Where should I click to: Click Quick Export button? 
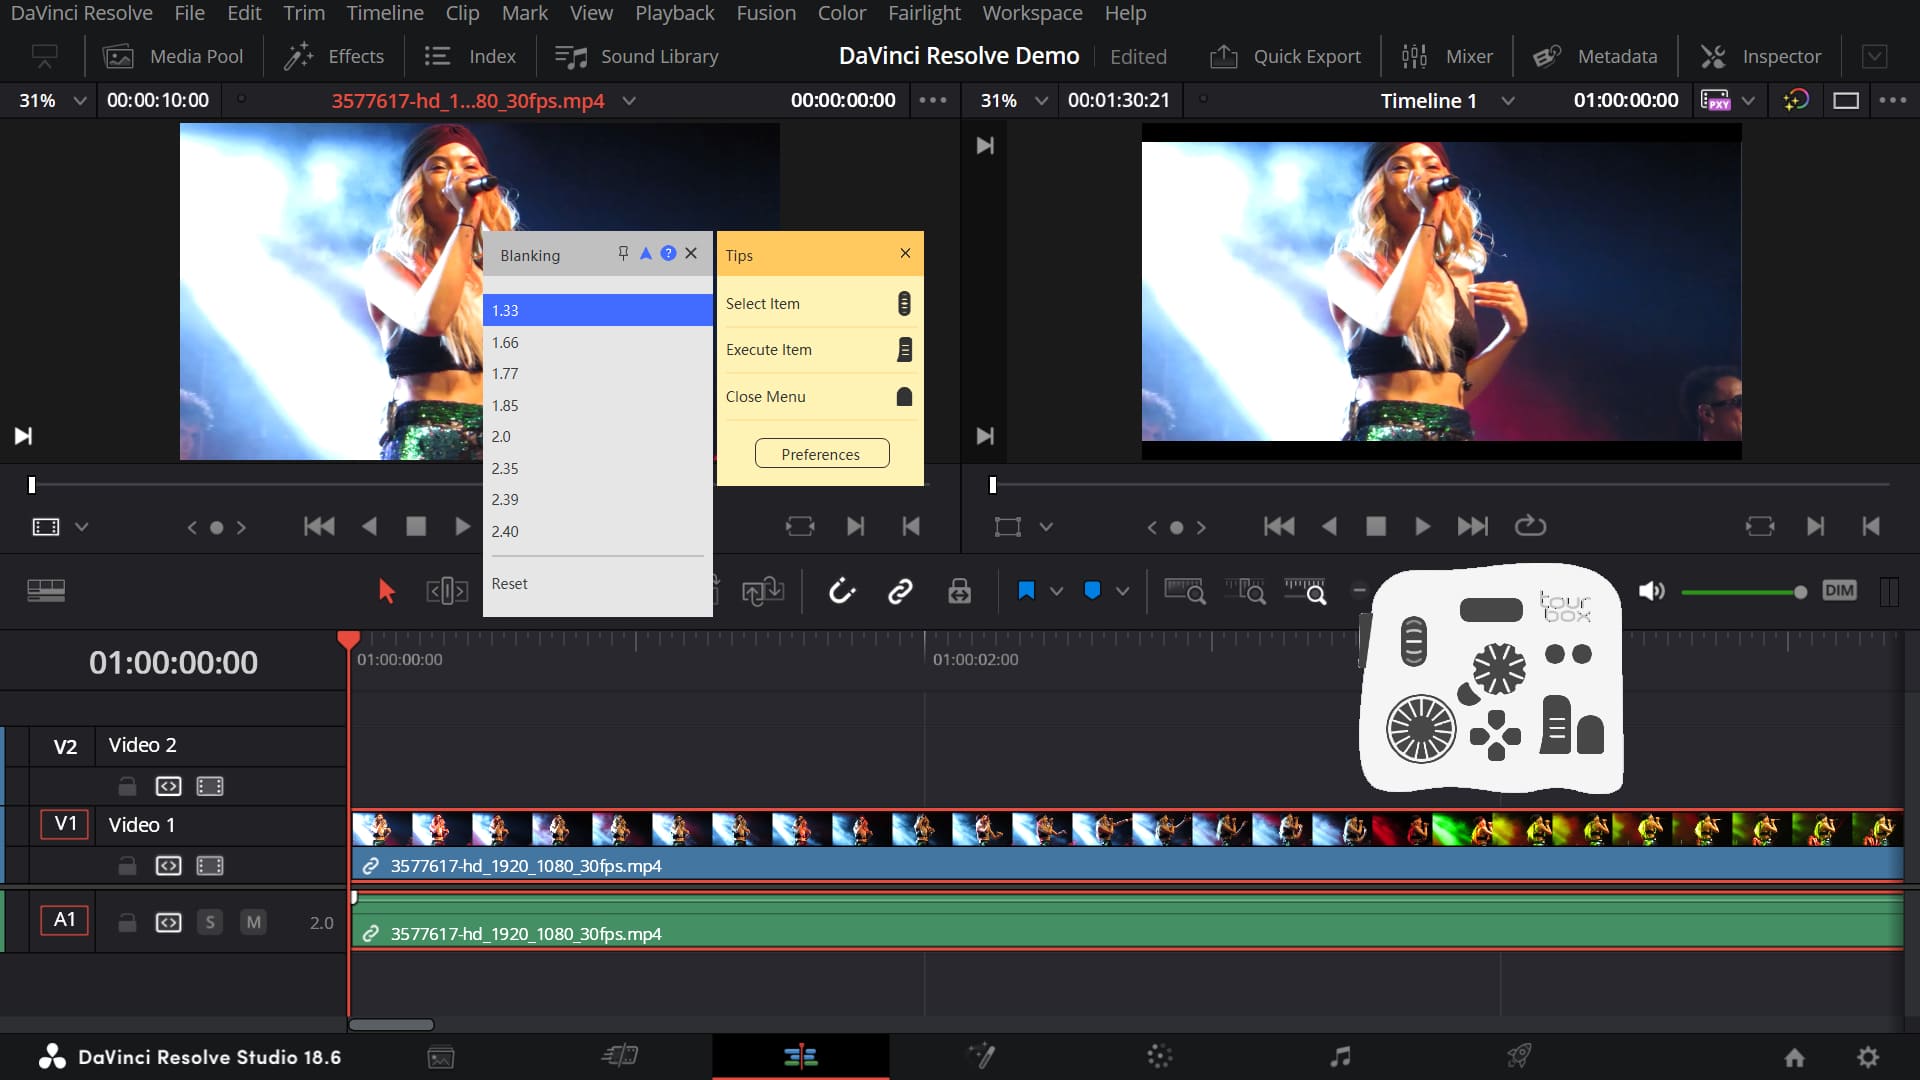click(x=1285, y=57)
